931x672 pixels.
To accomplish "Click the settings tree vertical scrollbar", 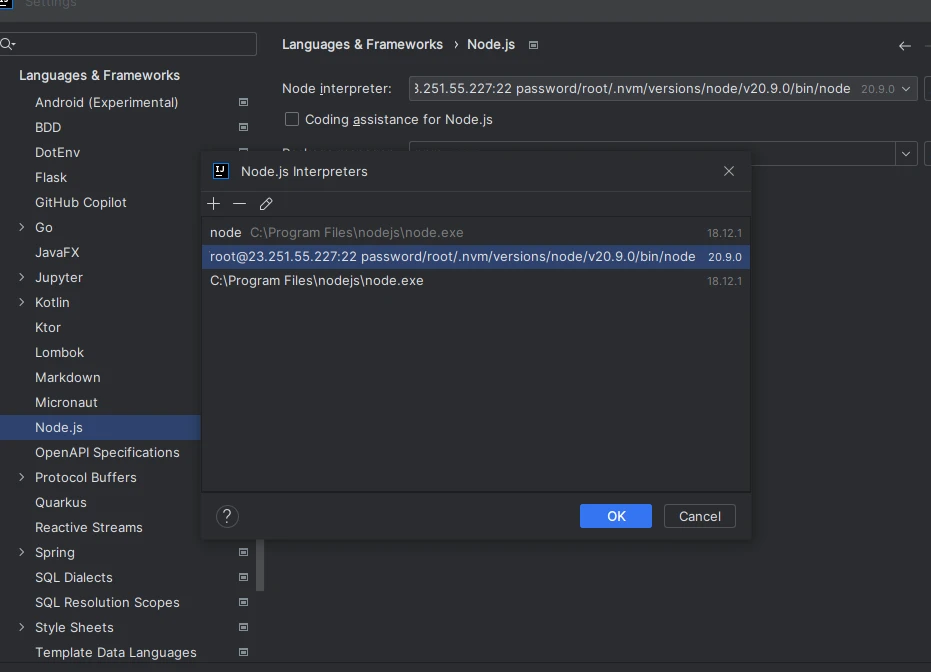I will coord(260,565).
